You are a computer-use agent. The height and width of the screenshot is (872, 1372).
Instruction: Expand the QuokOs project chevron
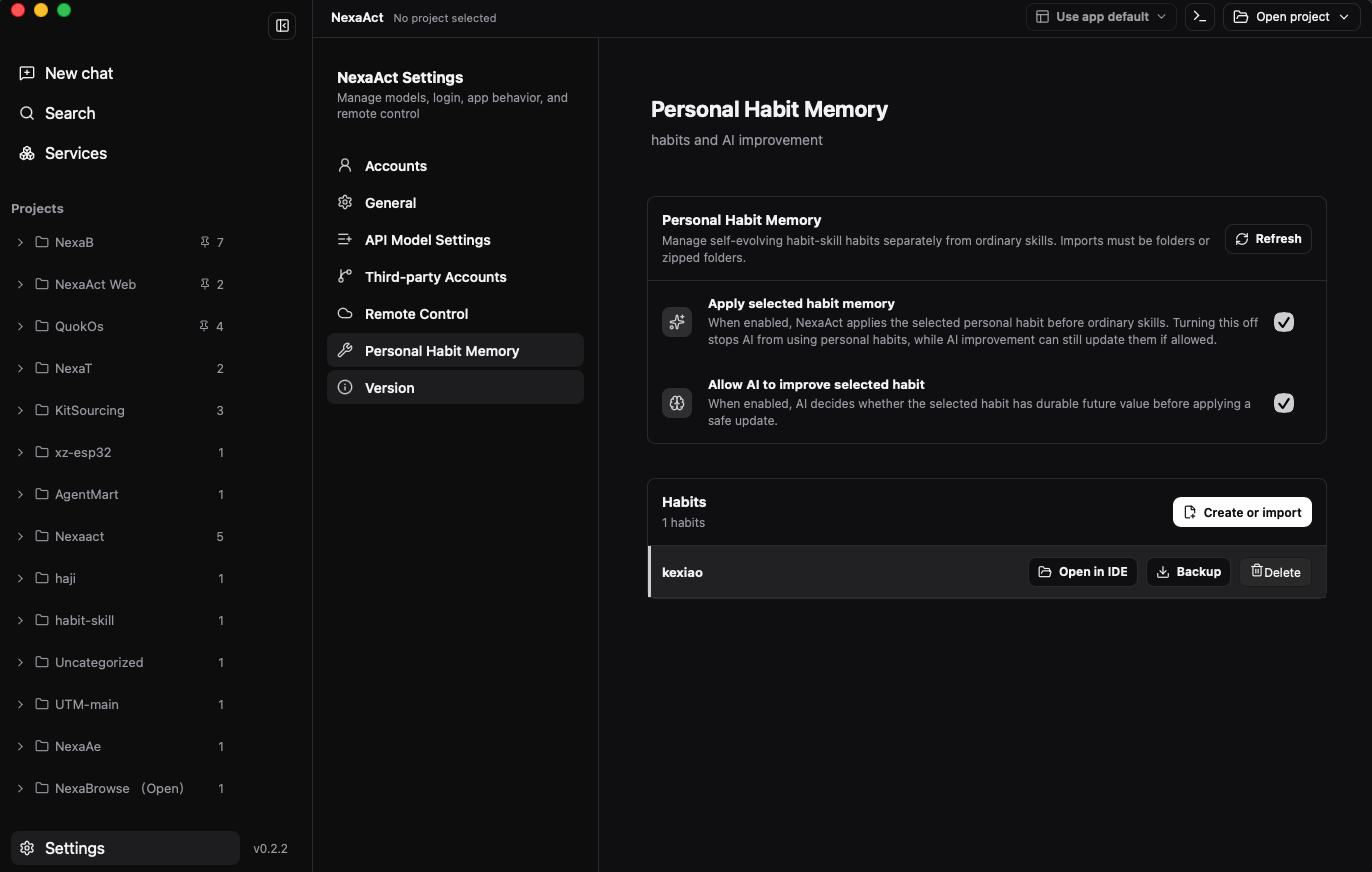pyautogui.click(x=20, y=326)
